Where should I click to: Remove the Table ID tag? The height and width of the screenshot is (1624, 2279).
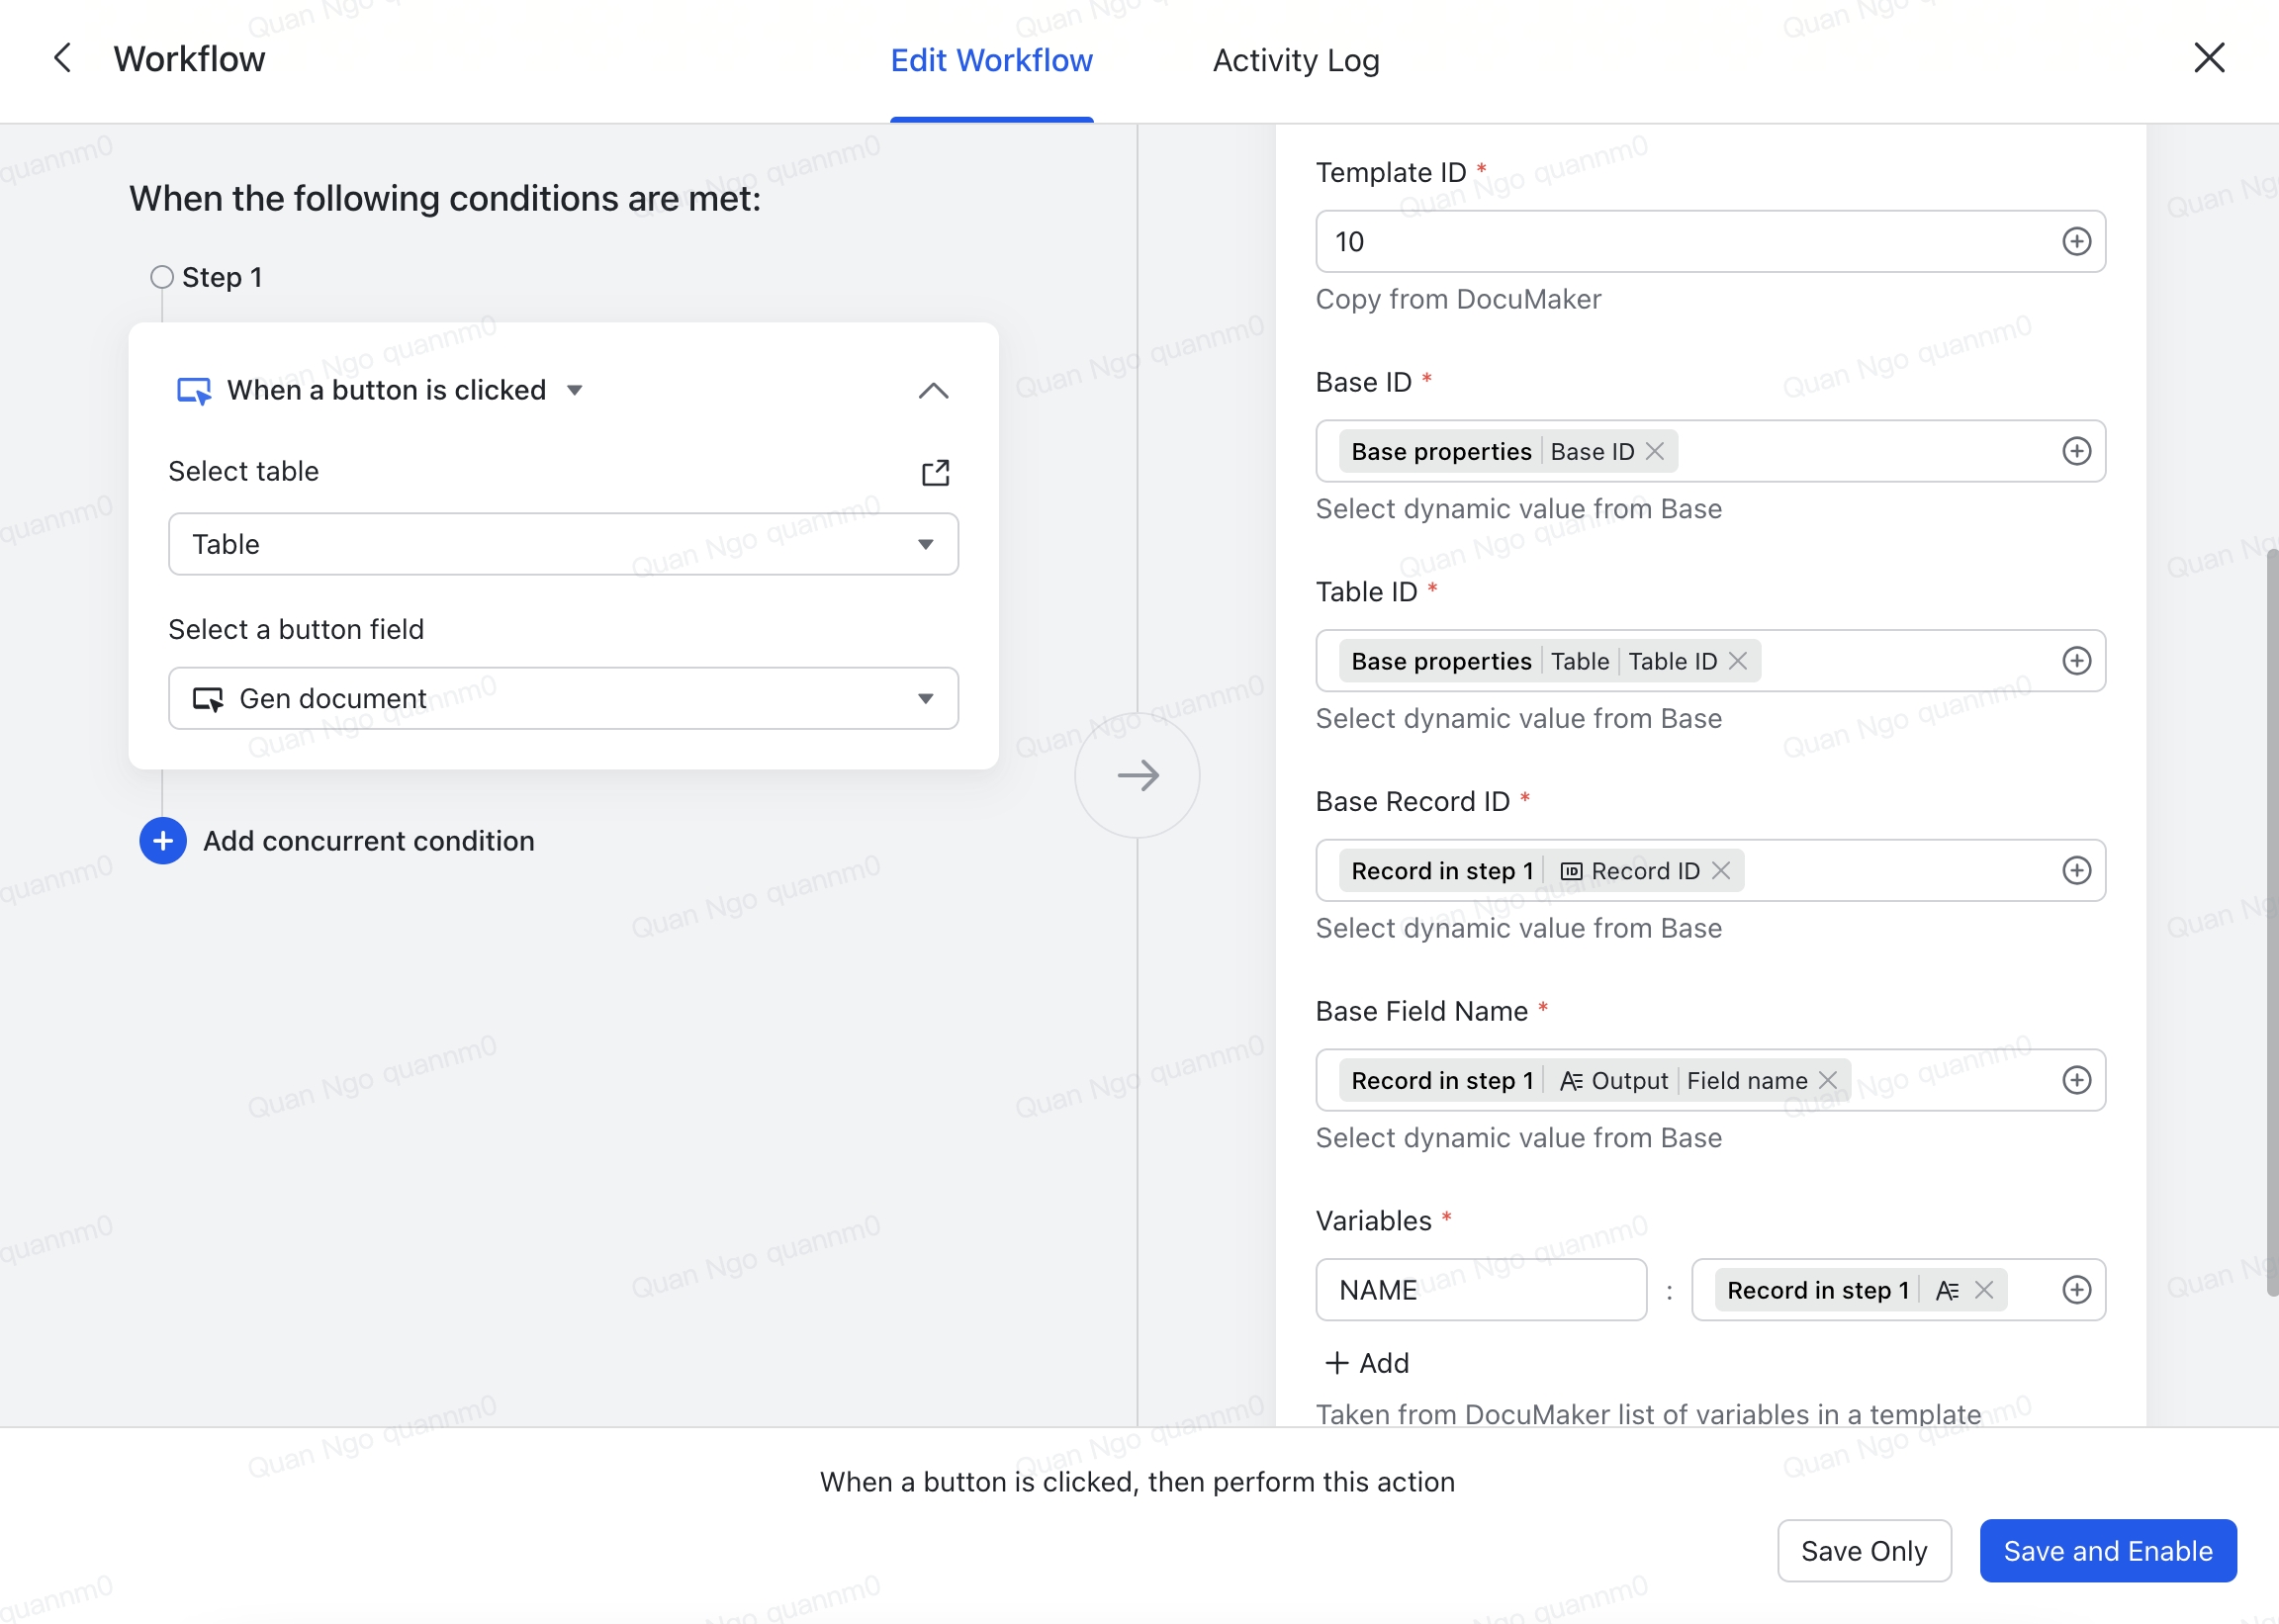[x=1738, y=661]
